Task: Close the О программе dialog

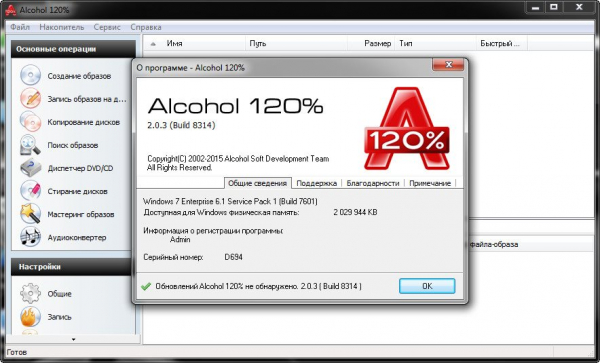Action: tap(448, 65)
